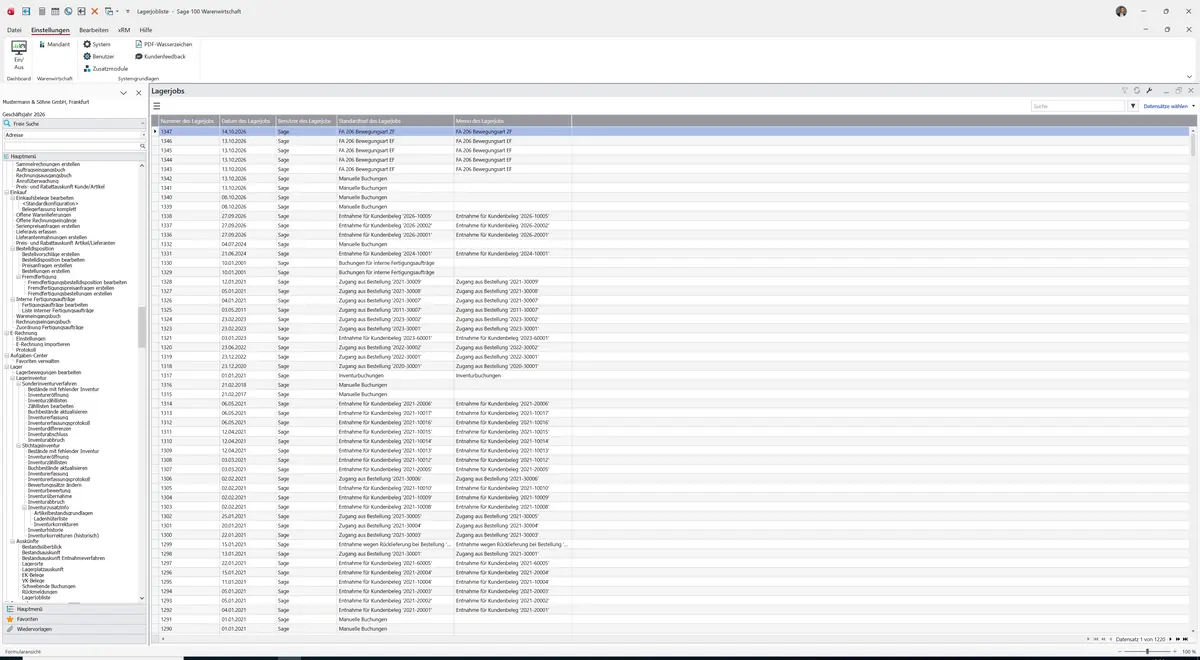Open Datensätze wählen dropdown
Image resolution: width=1200 pixels, height=660 pixels.
1168,105
